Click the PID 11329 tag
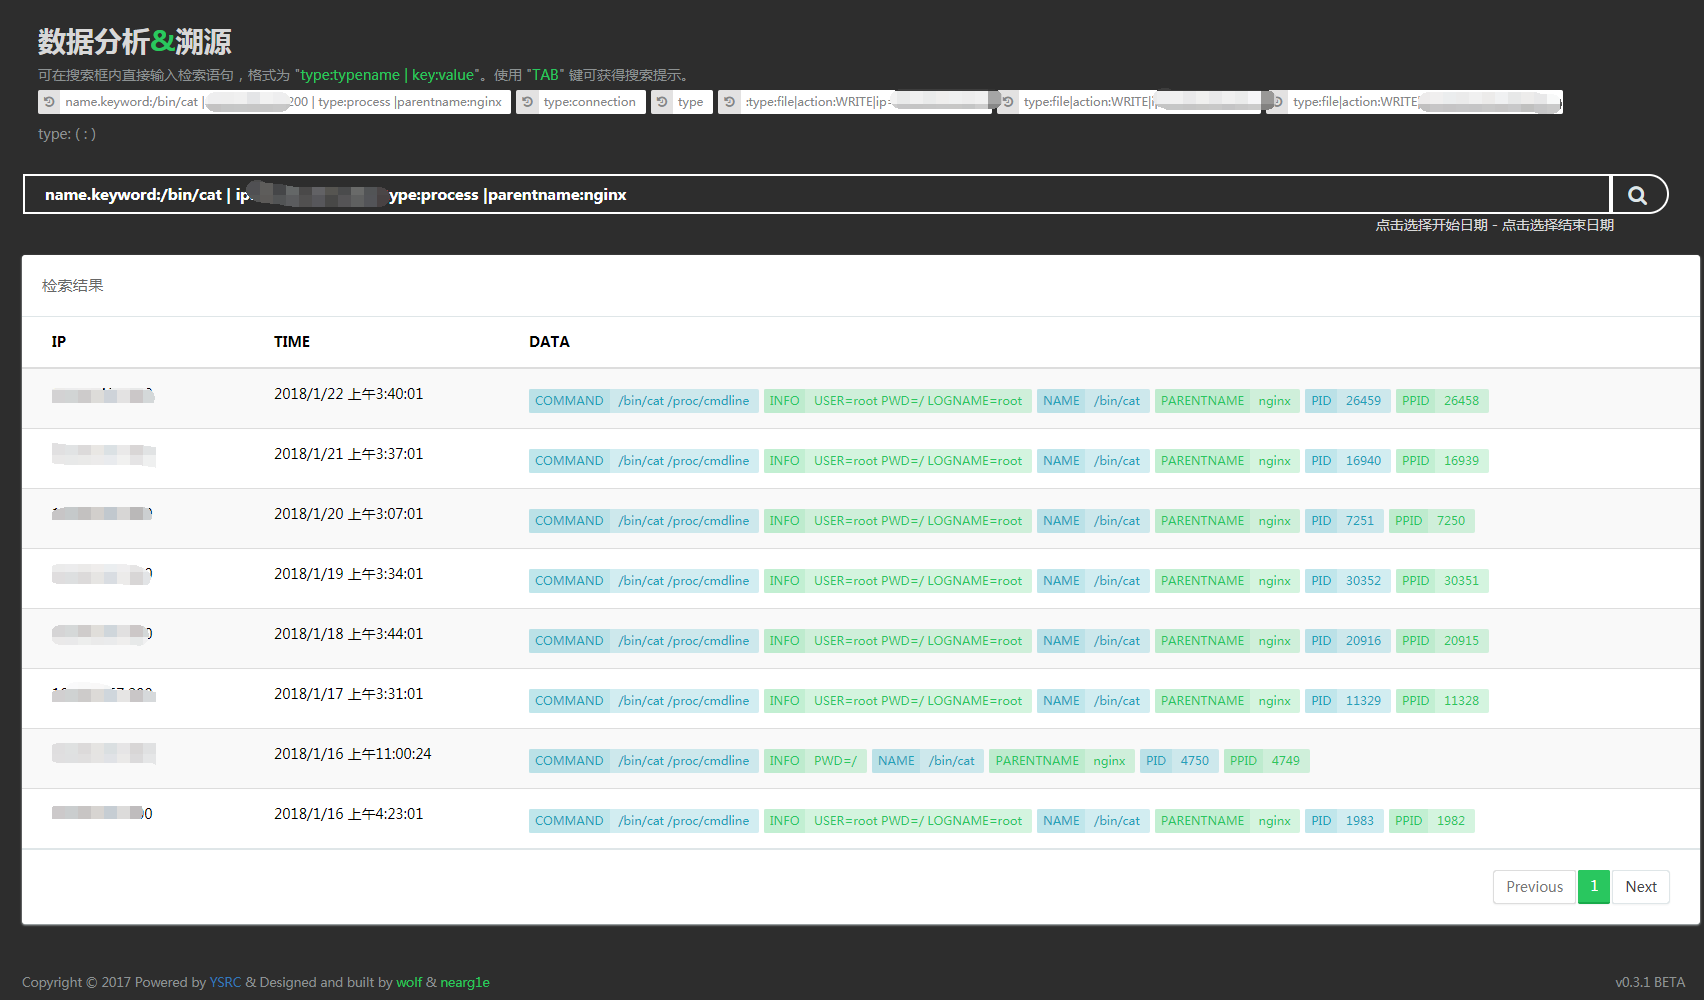Image resolution: width=1704 pixels, height=1000 pixels. 1347,701
